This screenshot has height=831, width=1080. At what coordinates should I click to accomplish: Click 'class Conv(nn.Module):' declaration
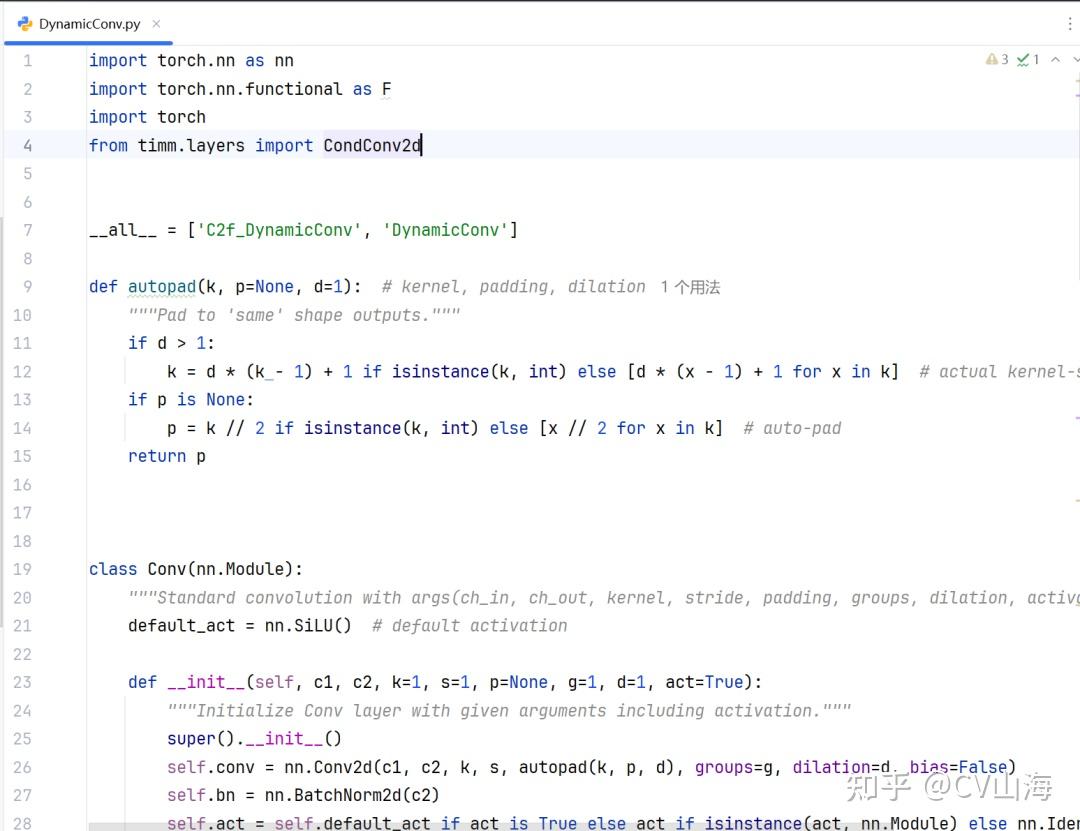[196, 569]
